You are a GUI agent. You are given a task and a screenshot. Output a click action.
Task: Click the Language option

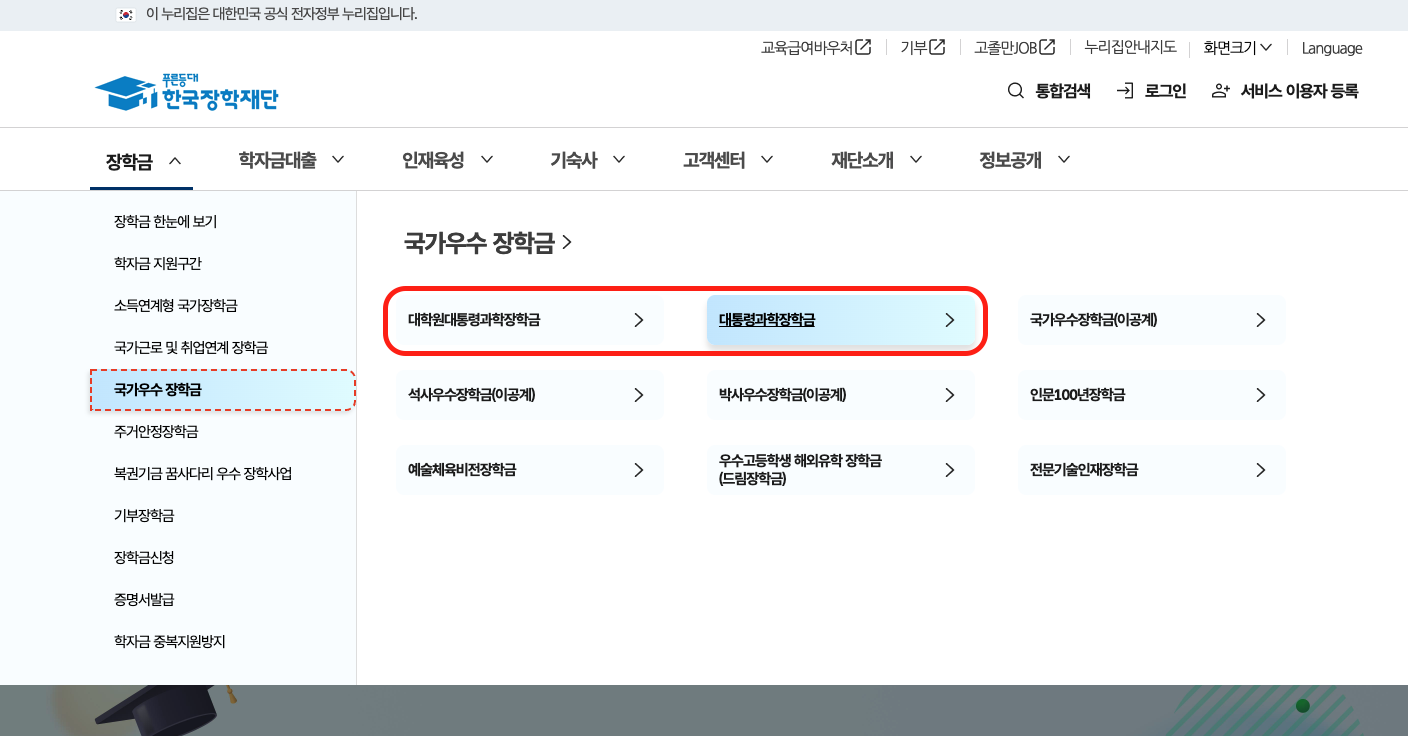pos(1331,48)
